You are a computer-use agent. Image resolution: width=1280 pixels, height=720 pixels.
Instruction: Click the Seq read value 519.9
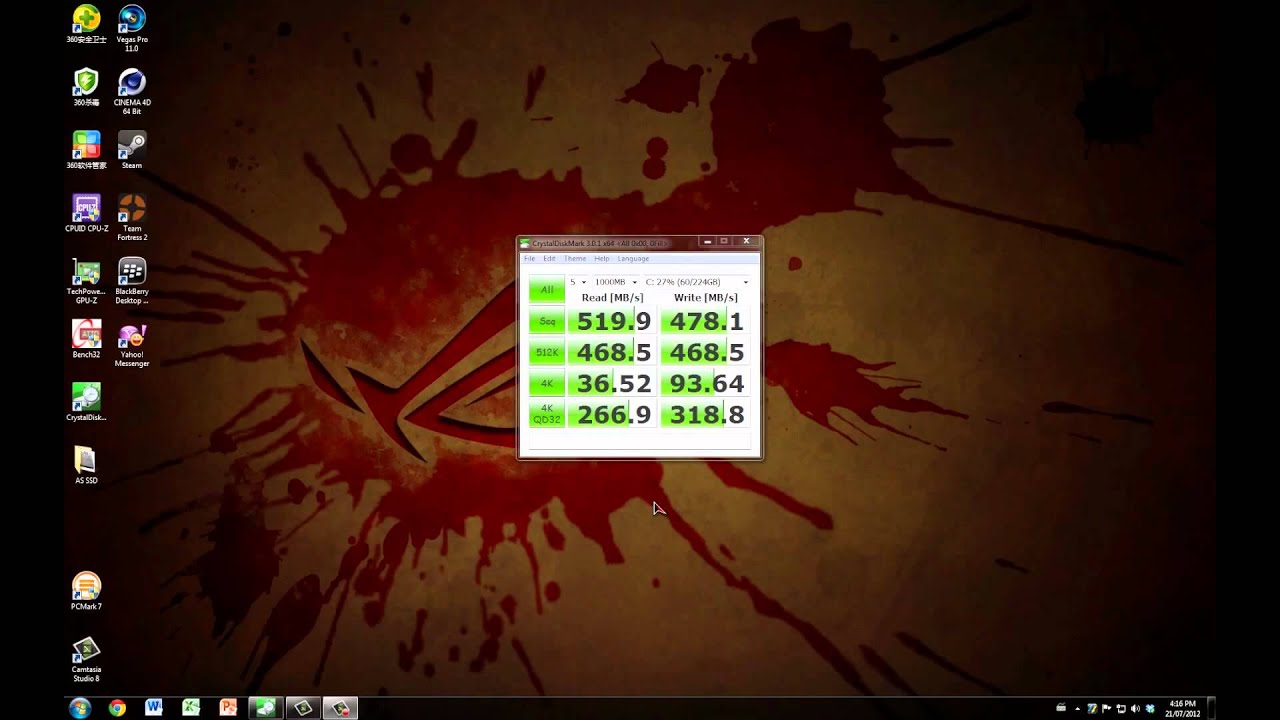tap(613, 321)
